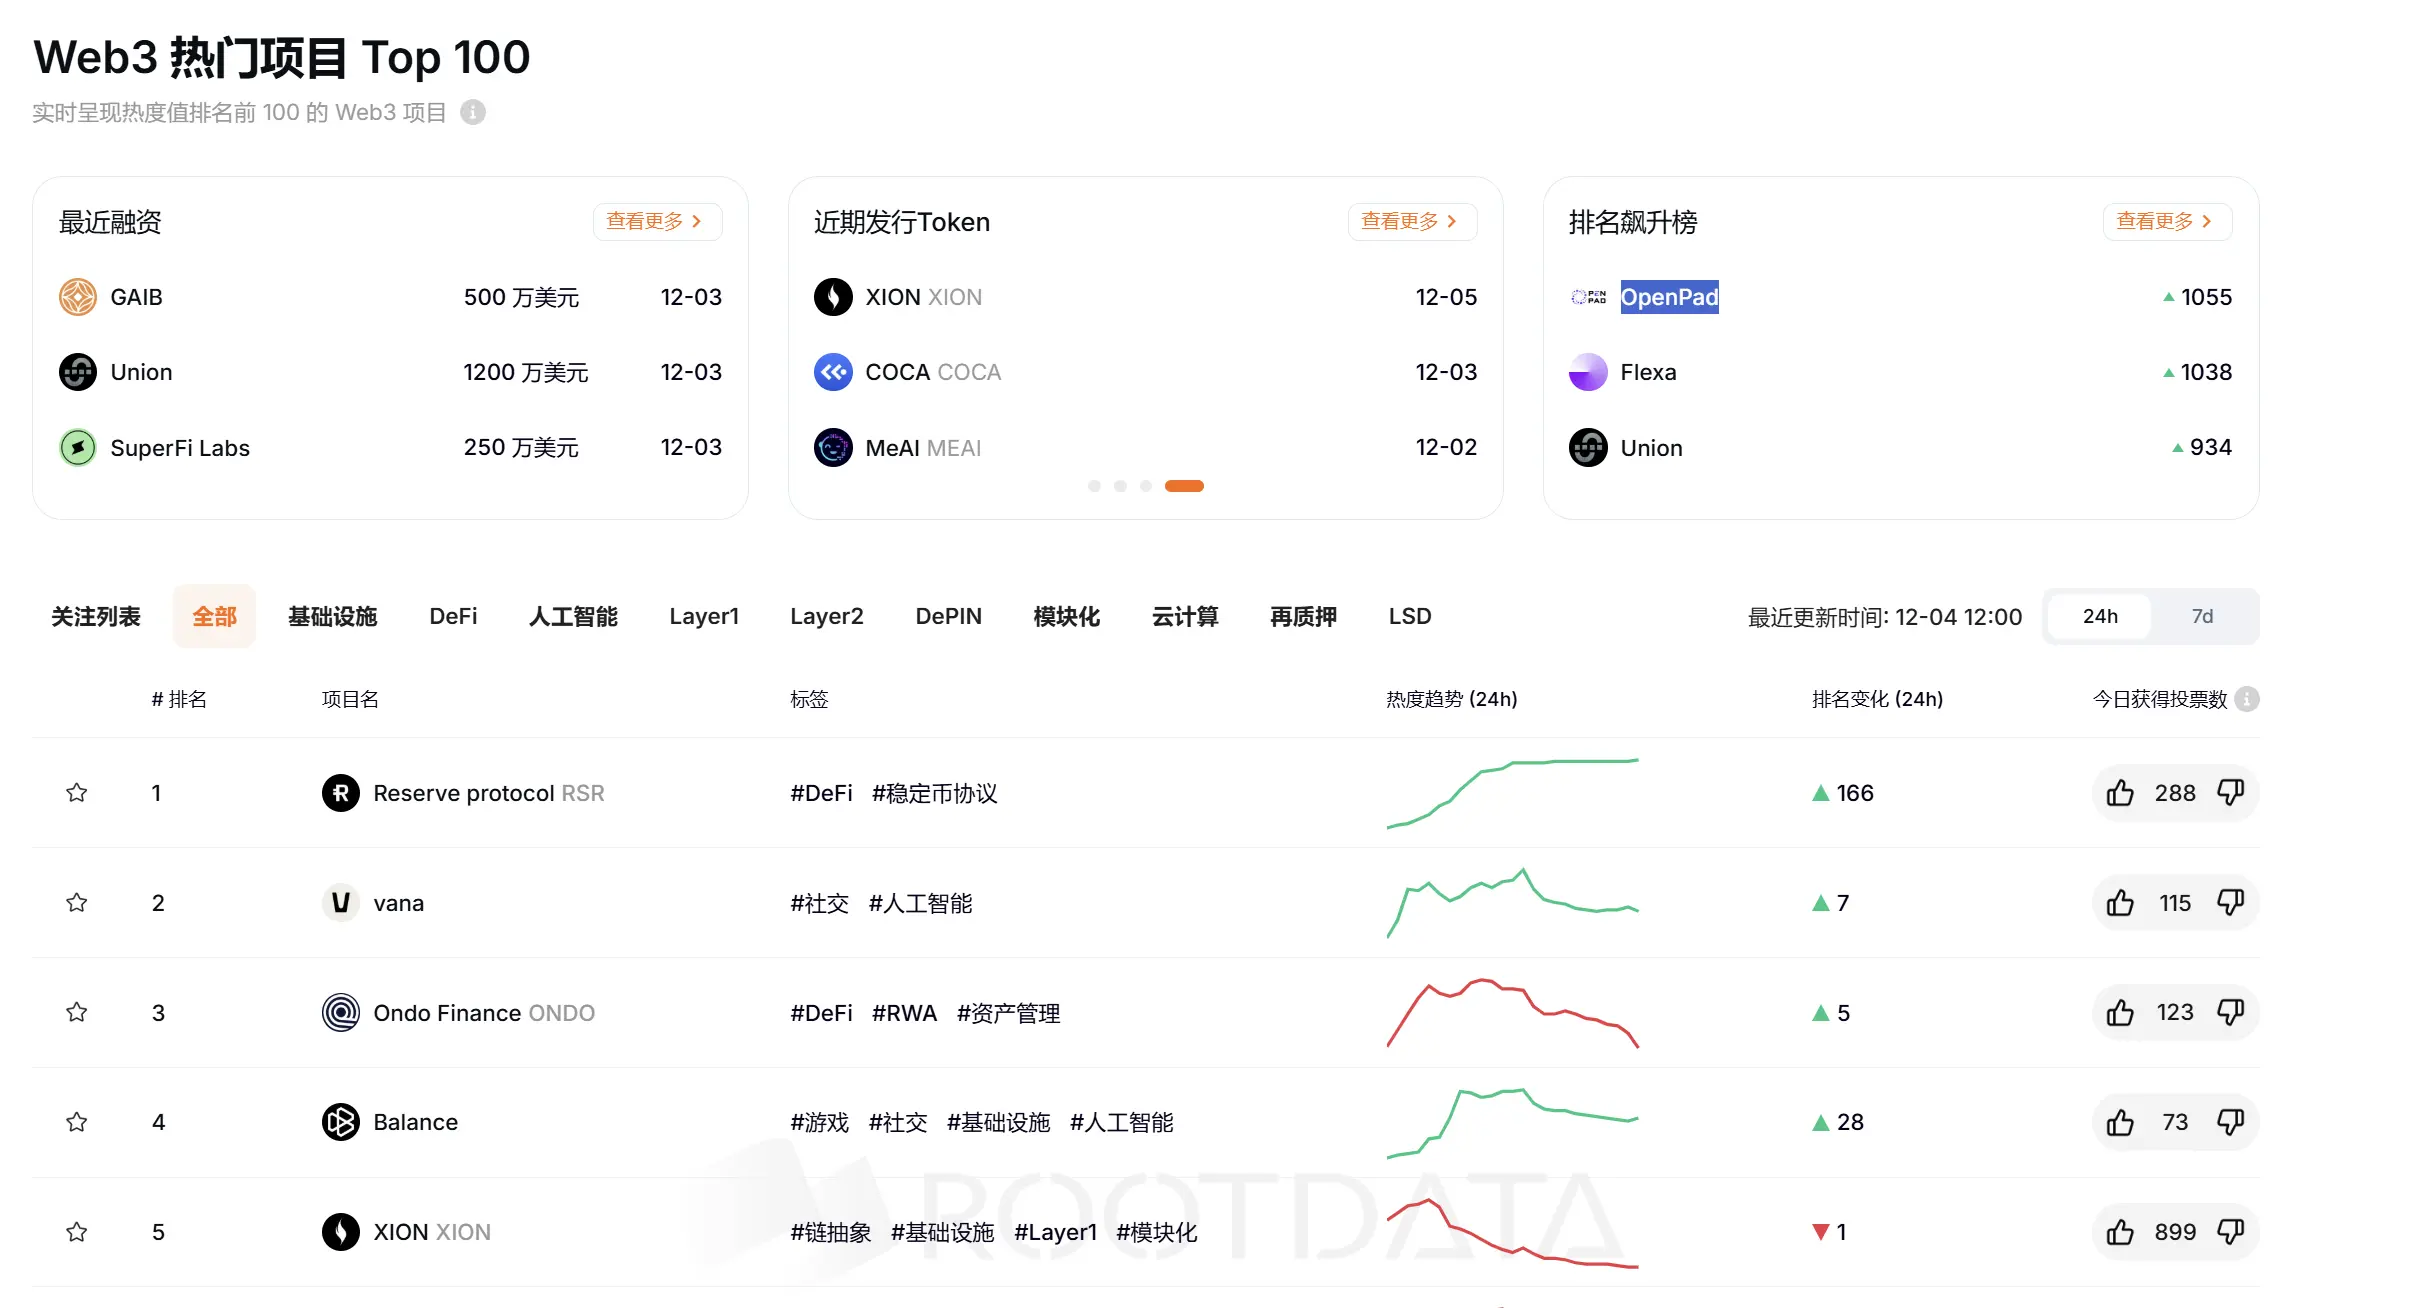Star the Balance project as favorite
Image resolution: width=2412 pixels, height=1308 pixels.
[x=76, y=1121]
